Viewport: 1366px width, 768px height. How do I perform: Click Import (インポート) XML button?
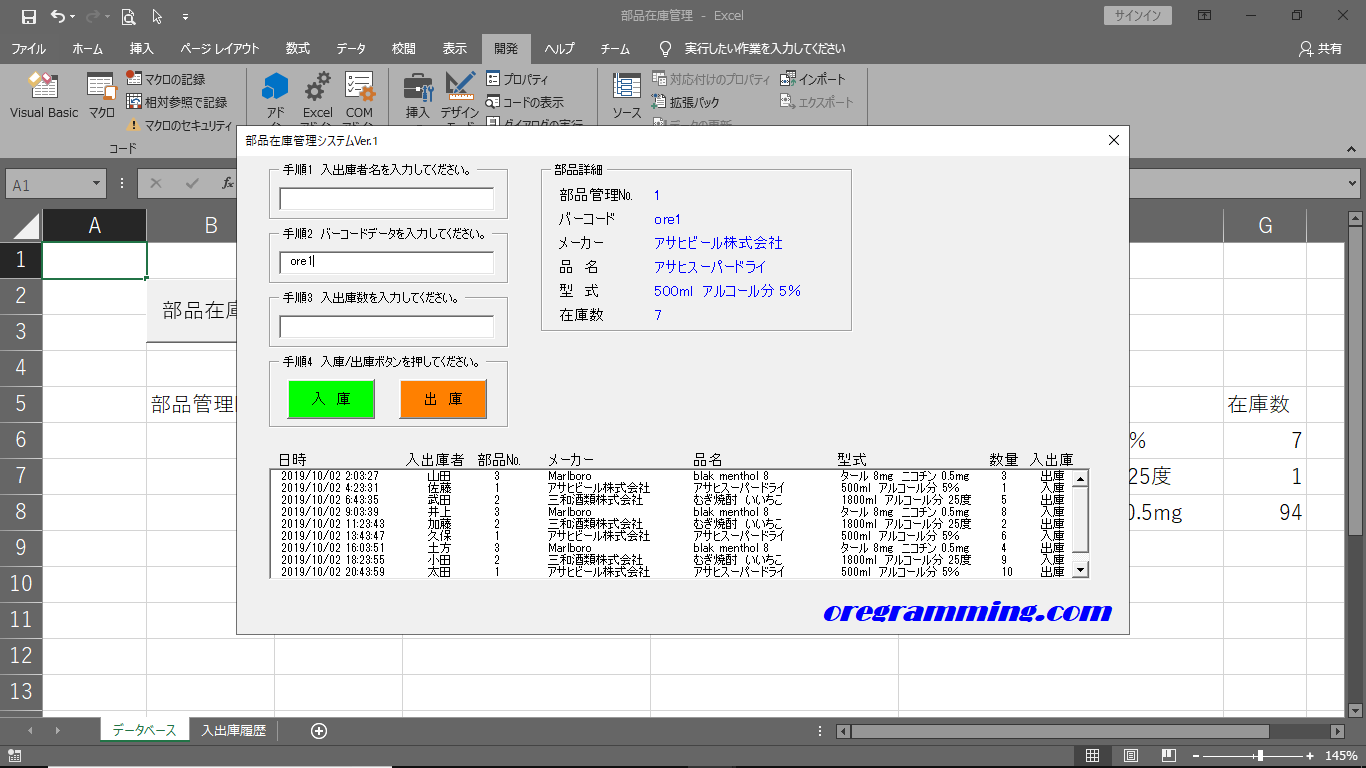(x=813, y=79)
